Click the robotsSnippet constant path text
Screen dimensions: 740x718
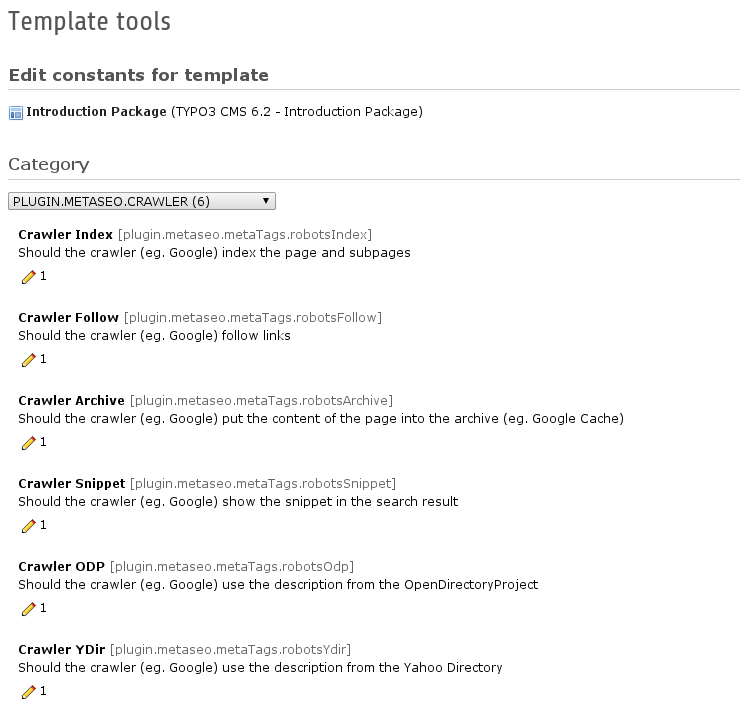(x=263, y=484)
